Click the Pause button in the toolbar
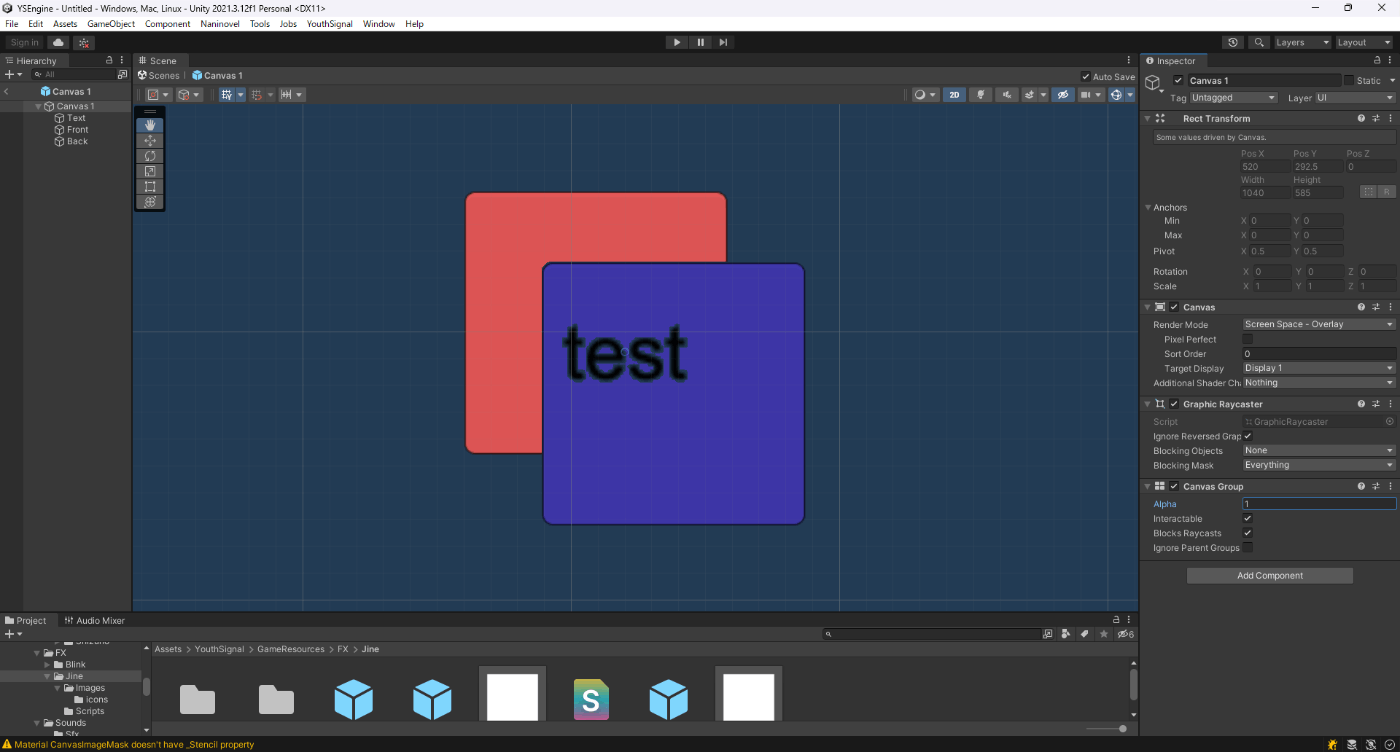The image size is (1400, 752). pos(700,41)
